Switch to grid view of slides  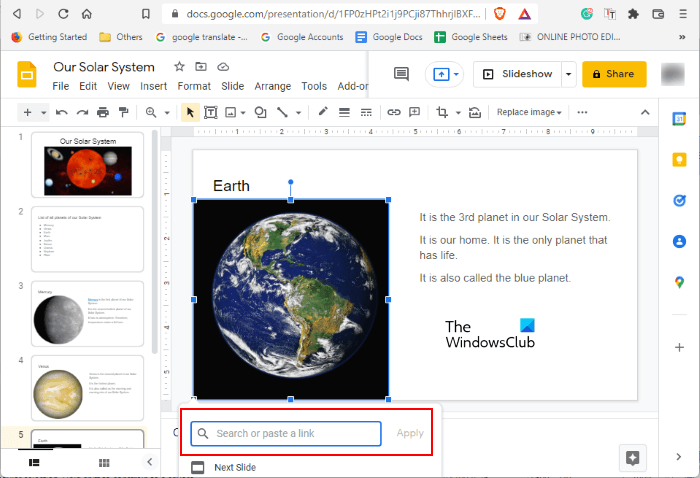click(104, 462)
